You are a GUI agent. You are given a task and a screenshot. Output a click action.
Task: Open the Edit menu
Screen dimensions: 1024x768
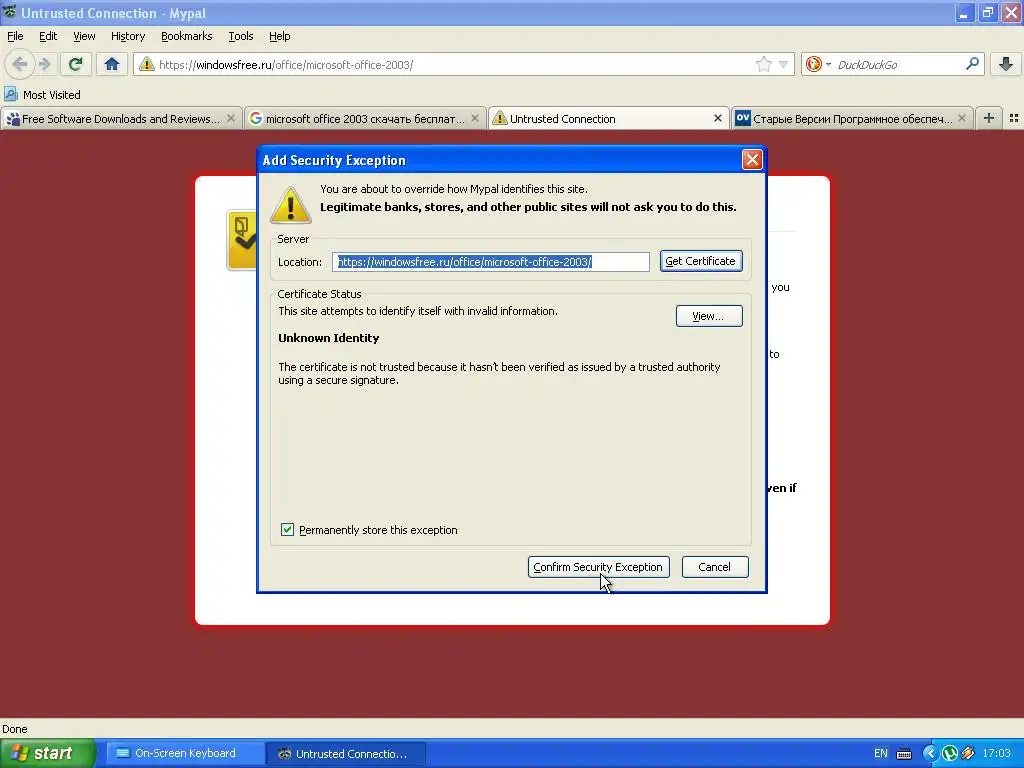coord(48,36)
